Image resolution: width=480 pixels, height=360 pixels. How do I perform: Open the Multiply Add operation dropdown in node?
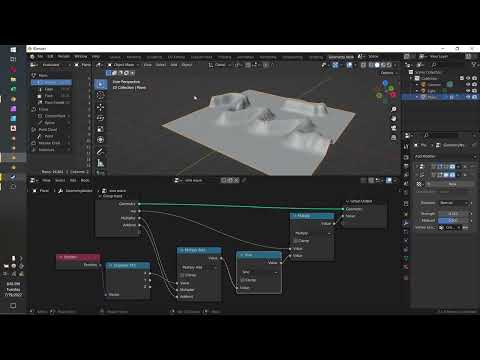click(x=199, y=267)
